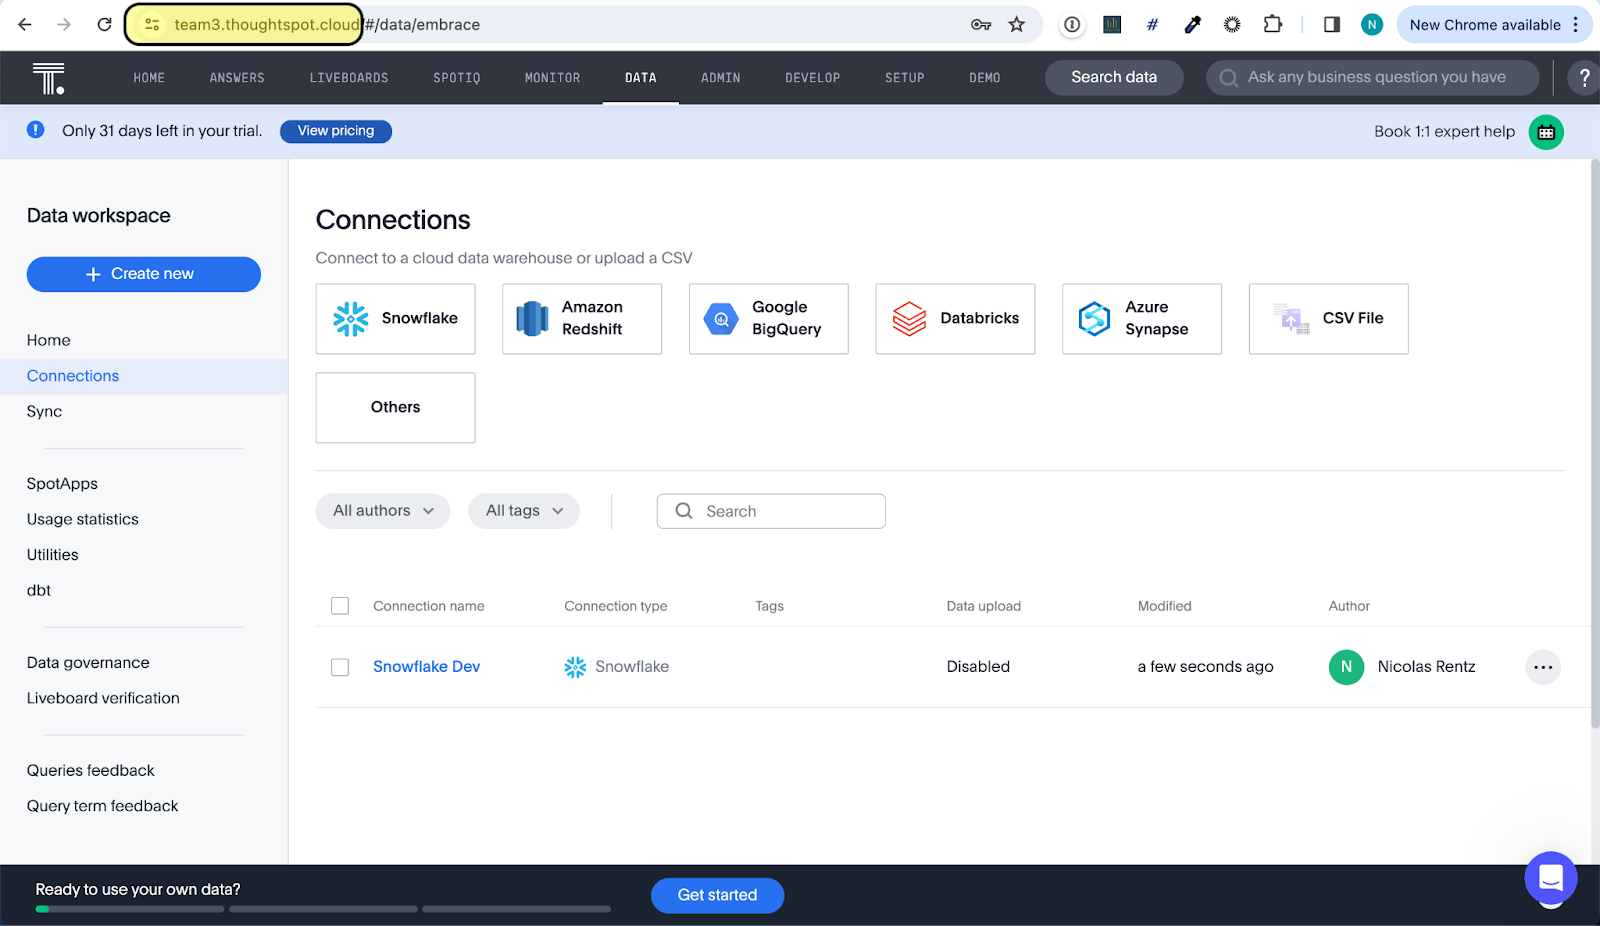Open the three-dot menu for Snowflake Dev
The width and height of the screenshot is (1600, 926).
pyautogui.click(x=1542, y=667)
